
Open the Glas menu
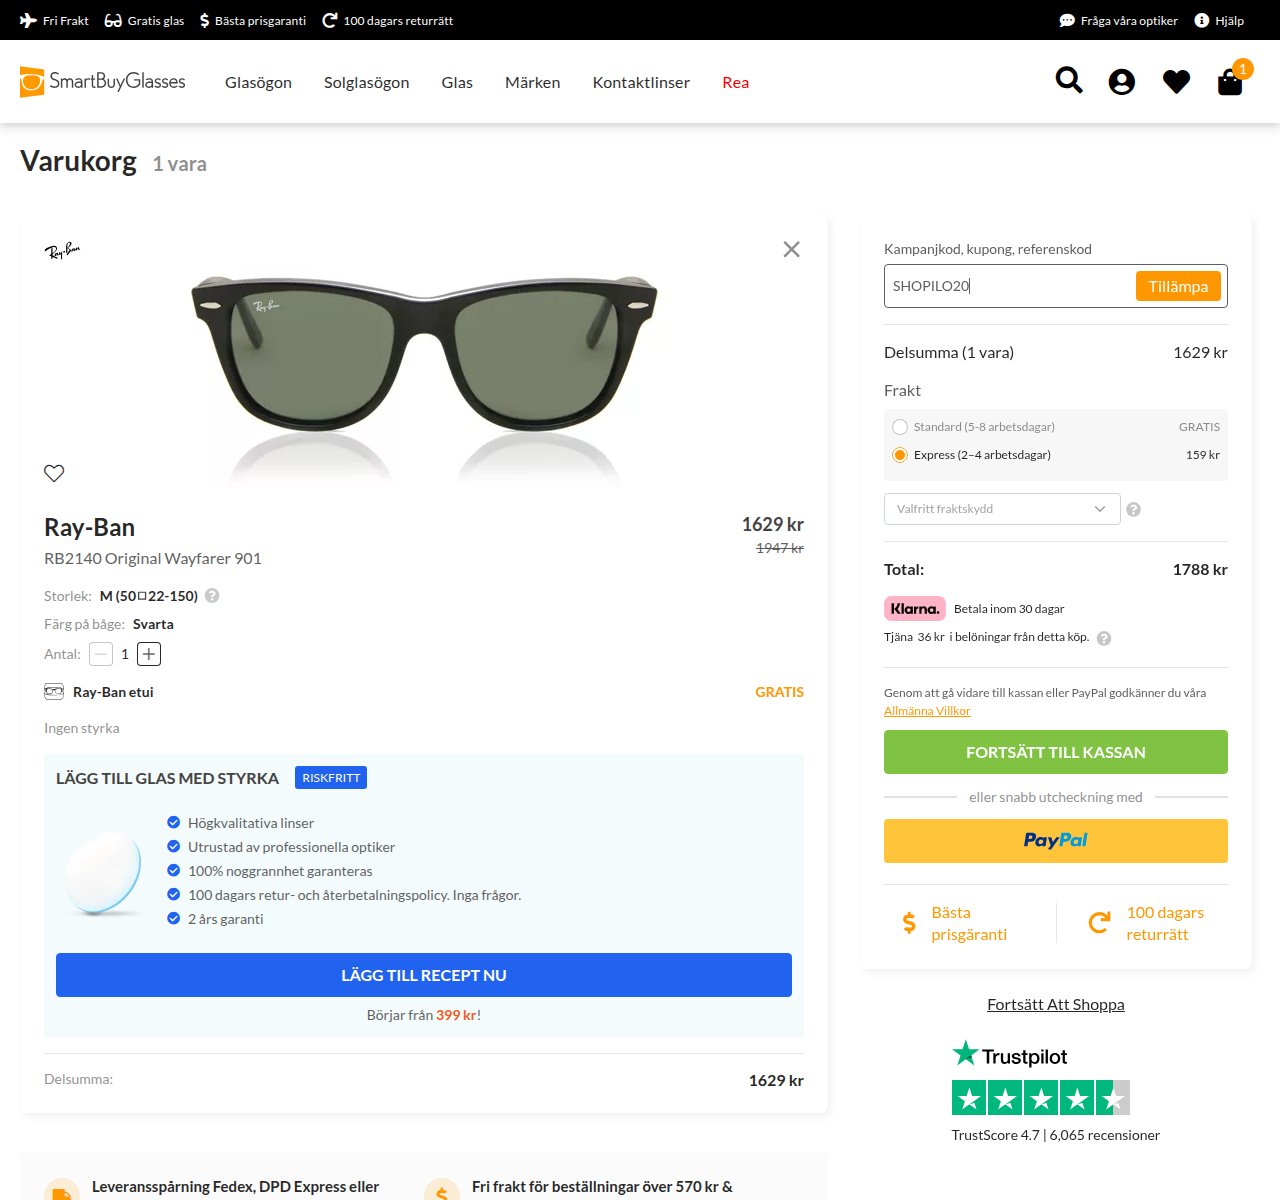pyautogui.click(x=457, y=82)
